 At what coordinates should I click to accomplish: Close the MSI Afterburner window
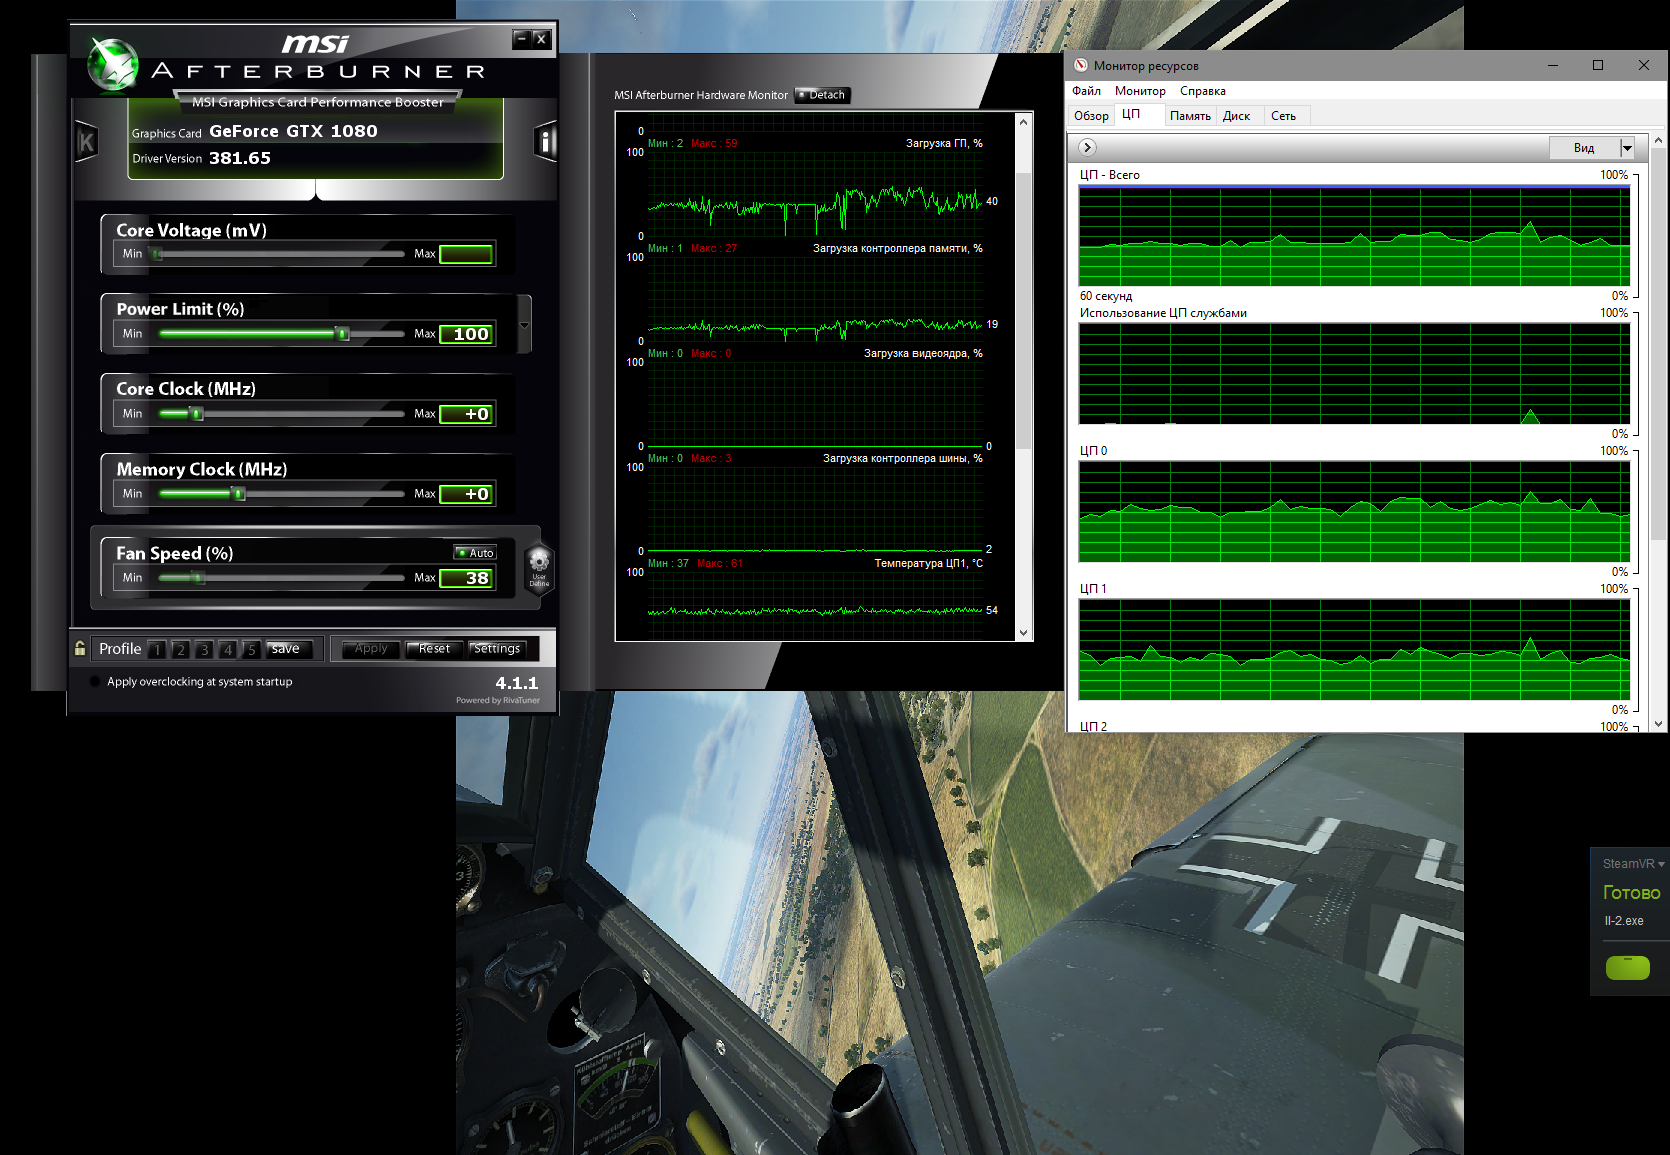(x=541, y=39)
